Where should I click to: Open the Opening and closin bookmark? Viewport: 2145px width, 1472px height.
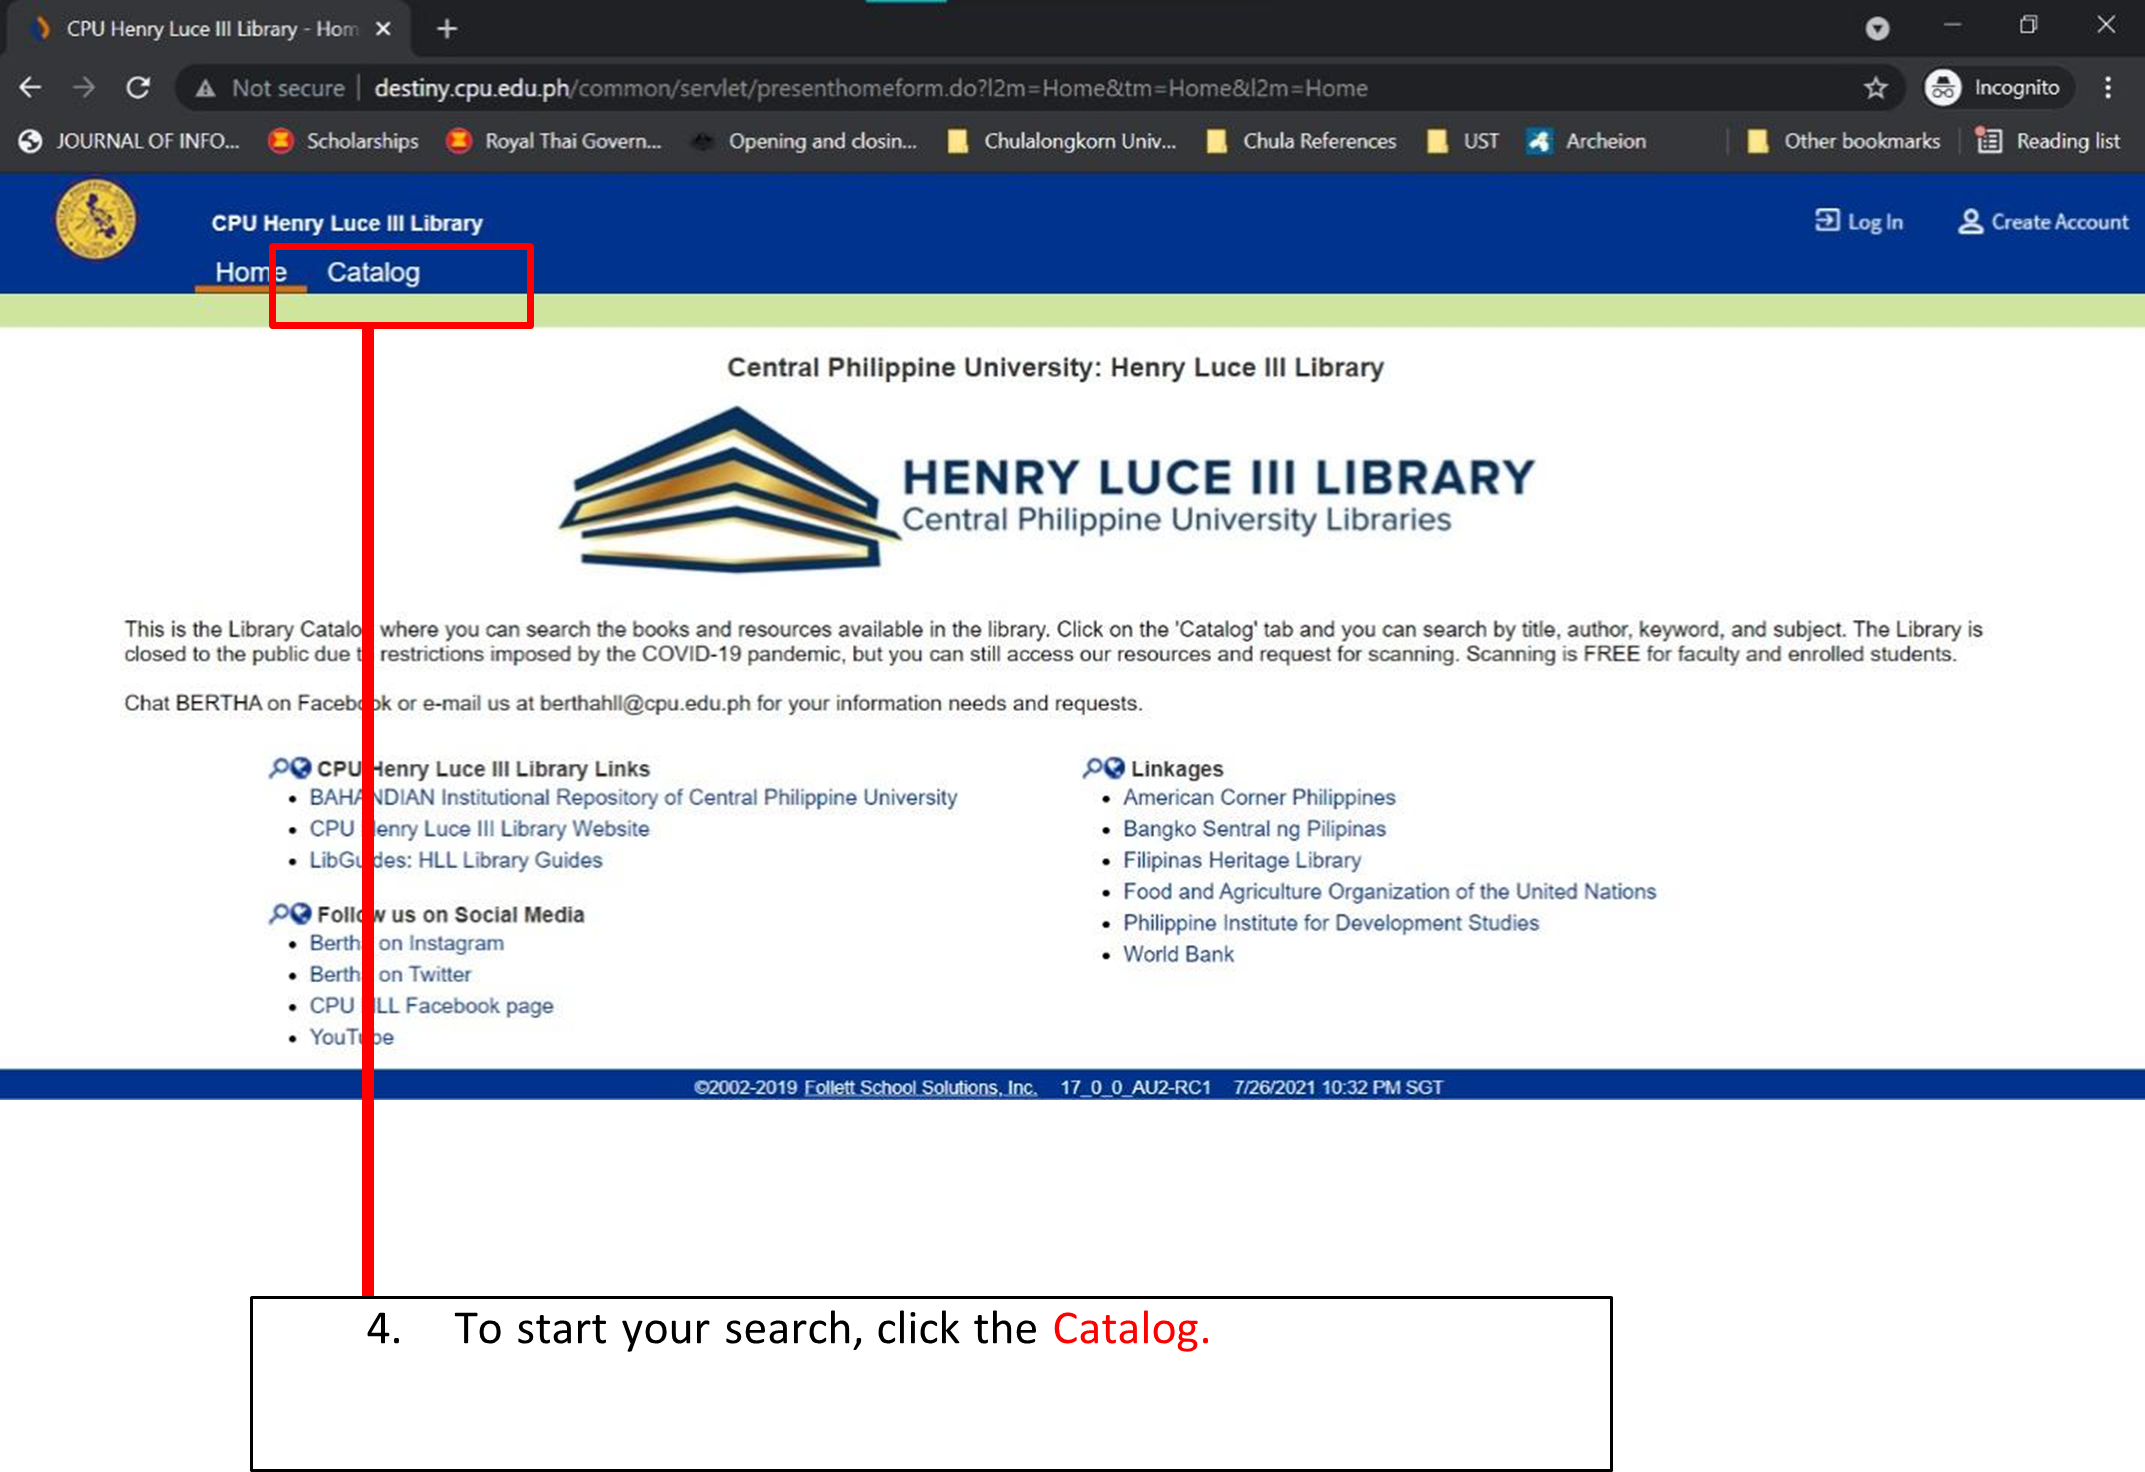coord(804,141)
